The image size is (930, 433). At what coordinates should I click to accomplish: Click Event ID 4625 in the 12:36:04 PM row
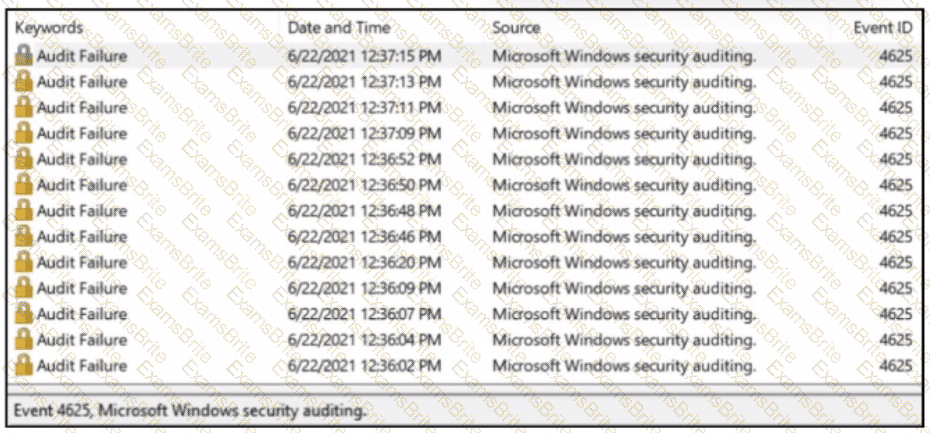click(895, 340)
